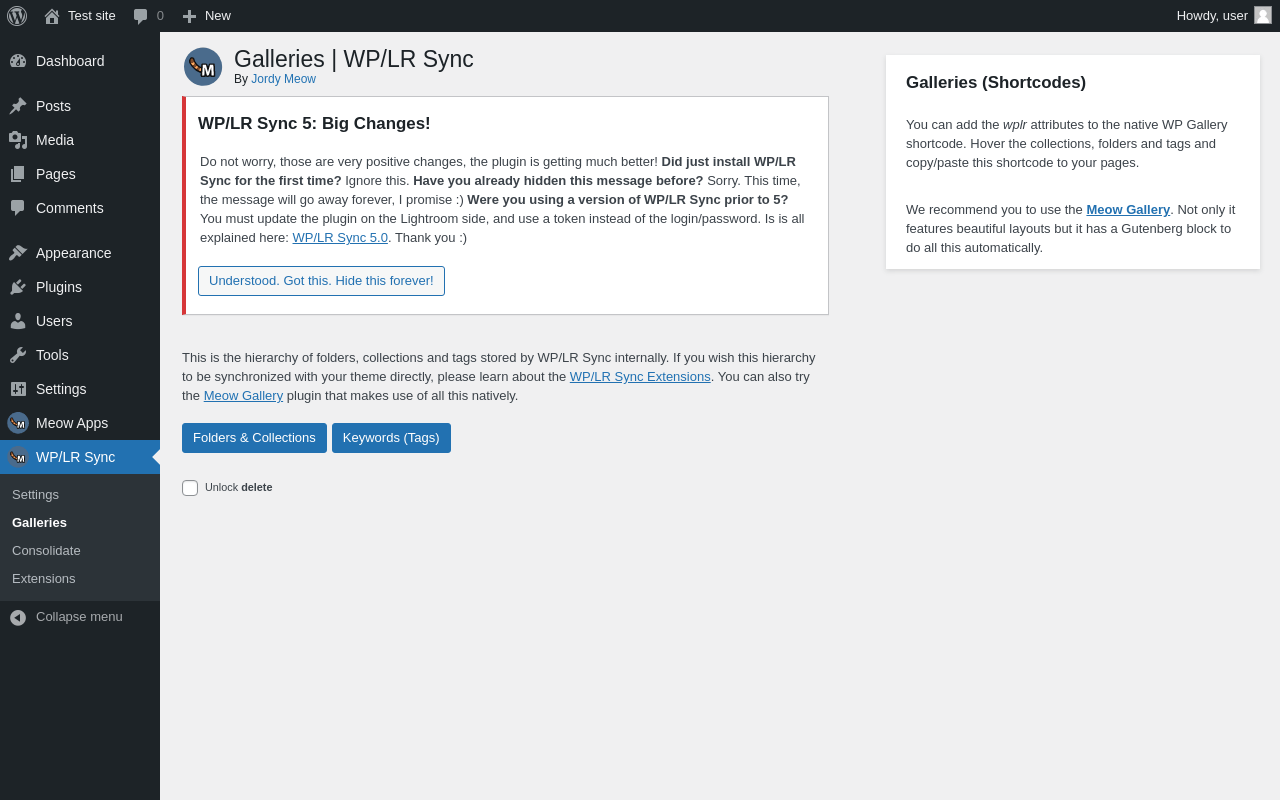Click the WP/LR Sync 5: Big Changes! heading
This screenshot has height=800, width=1280.
click(314, 124)
